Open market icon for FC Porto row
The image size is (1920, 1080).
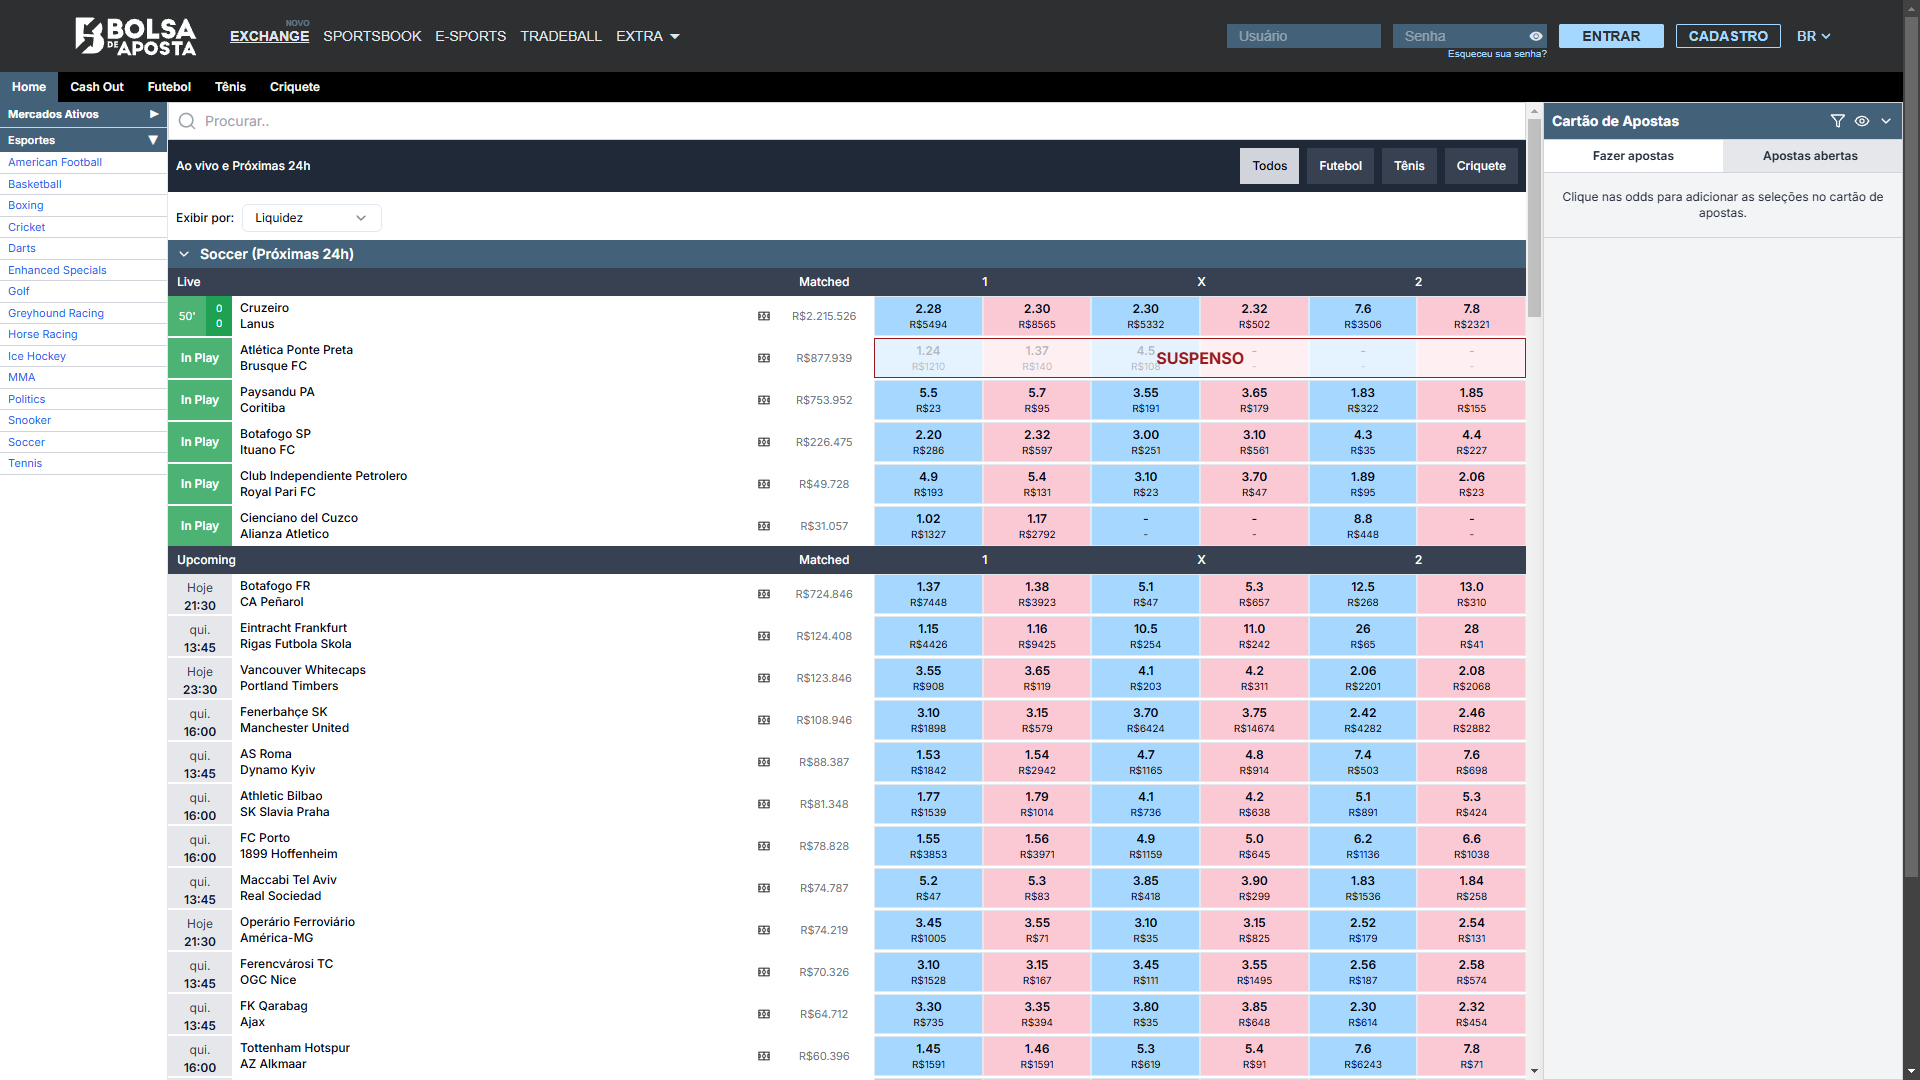tap(764, 846)
